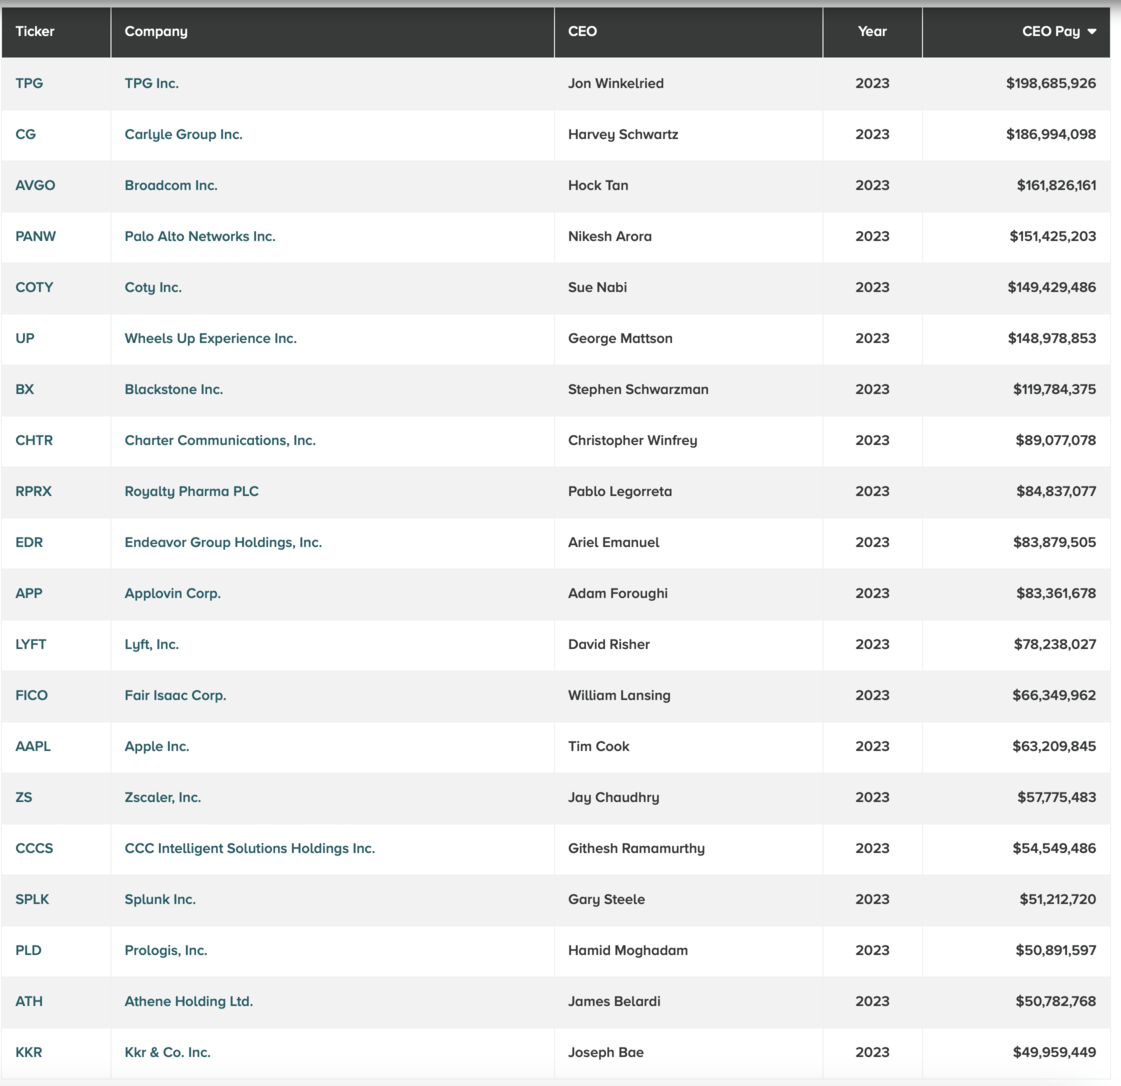1121x1086 pixels.
Task: Click the $198,685,926 pay value
Action: 1051,83
